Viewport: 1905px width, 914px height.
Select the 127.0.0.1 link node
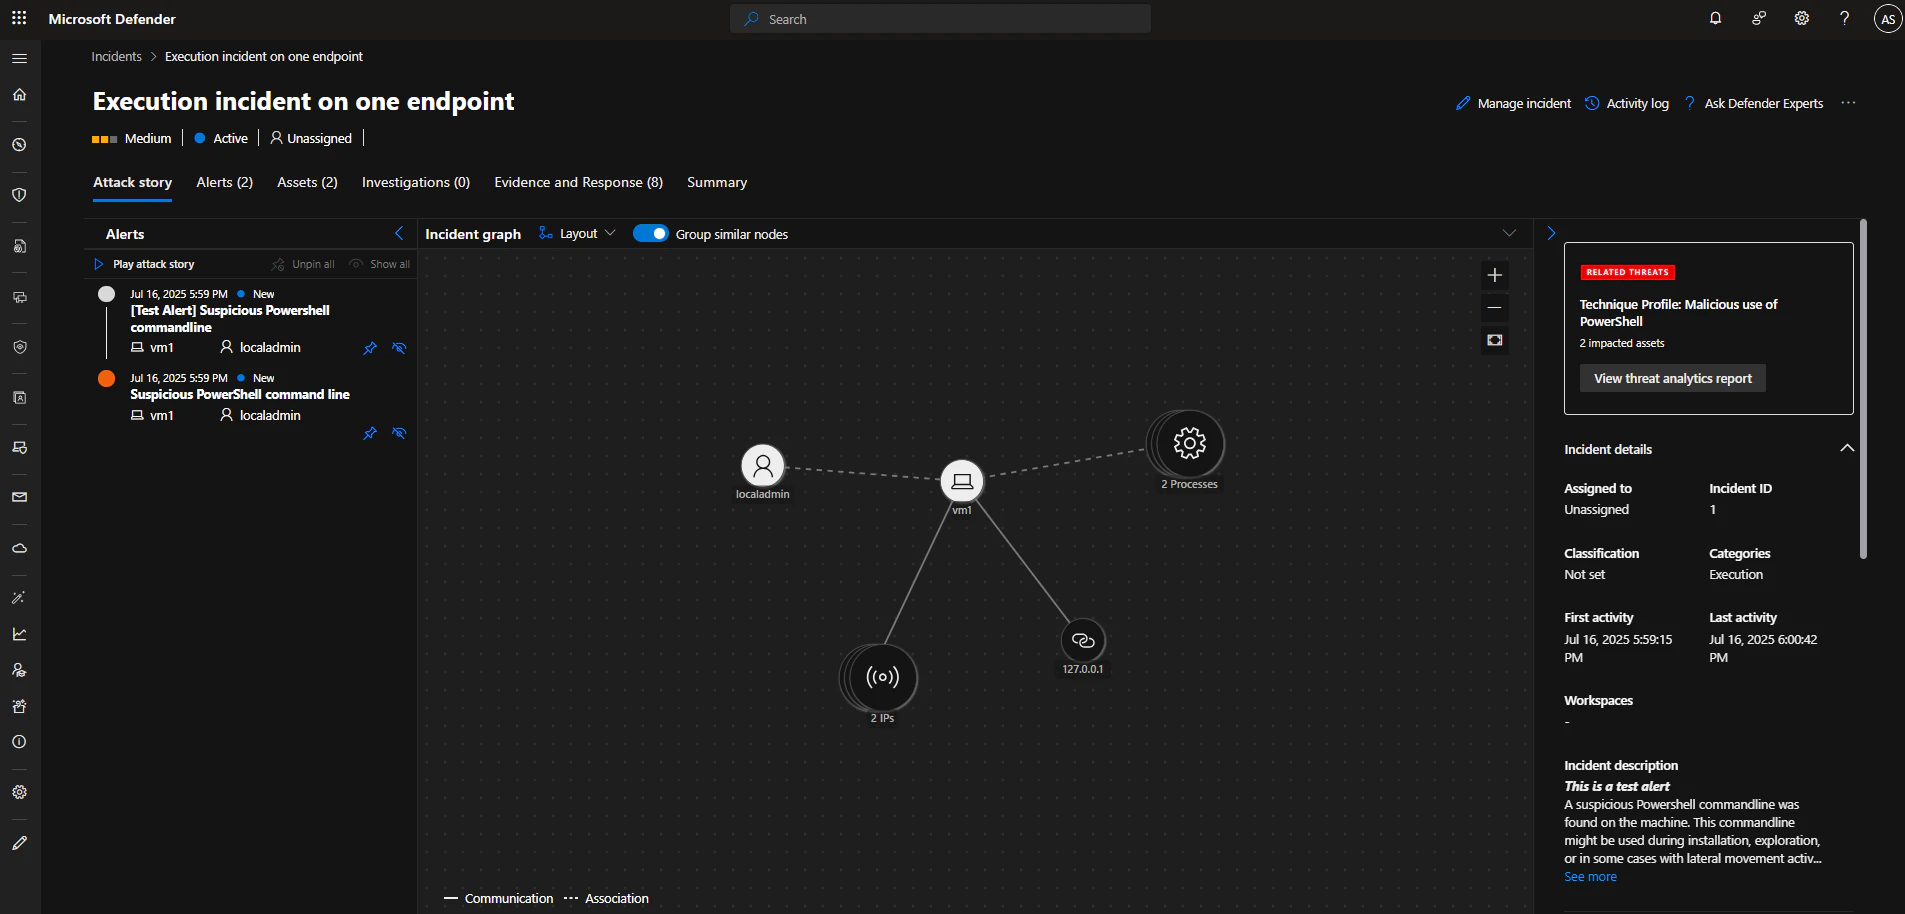[x=1083, y=640]
